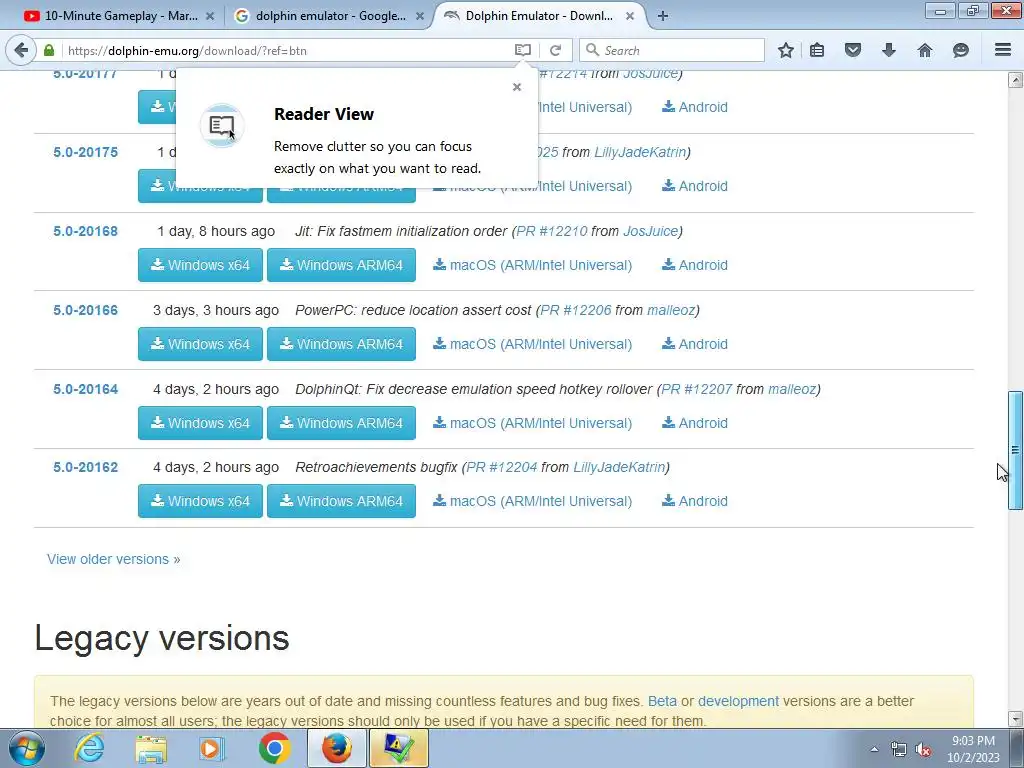
Task: Download Android build in the topmost row
Action: click(695, 107)
